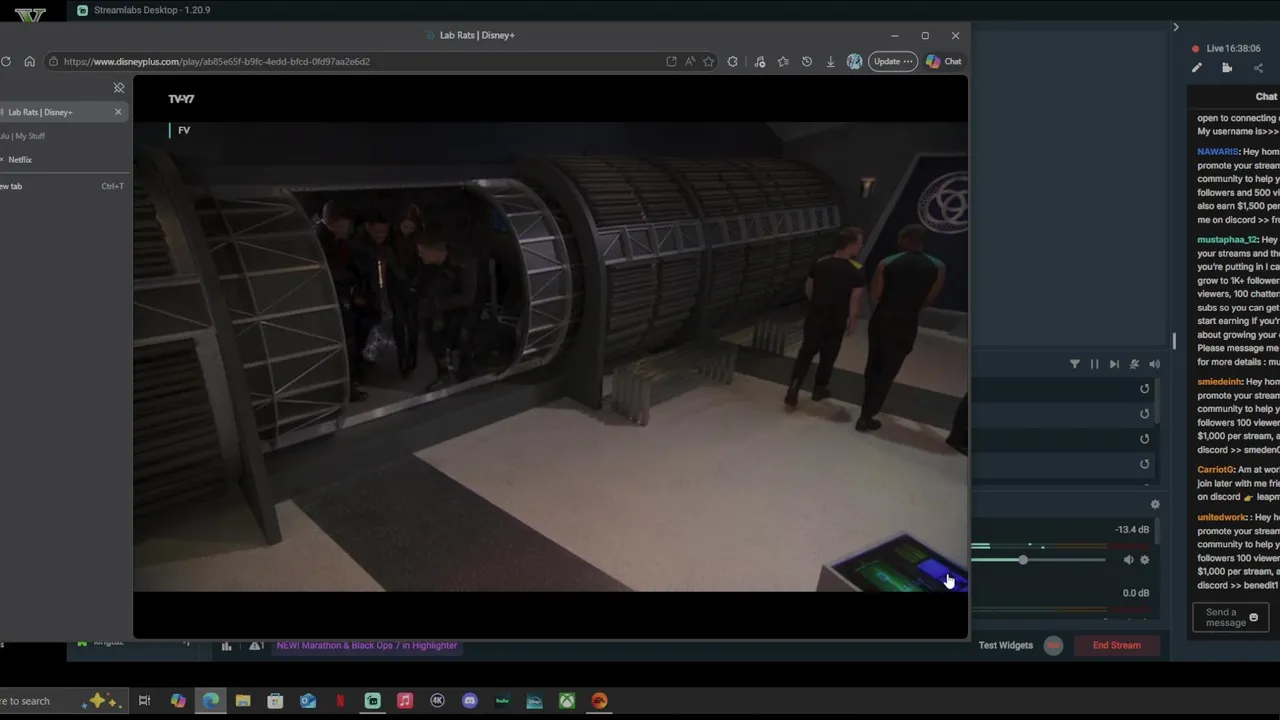
Task: Open the chat emoji picker
Action: coord(1254,618)
